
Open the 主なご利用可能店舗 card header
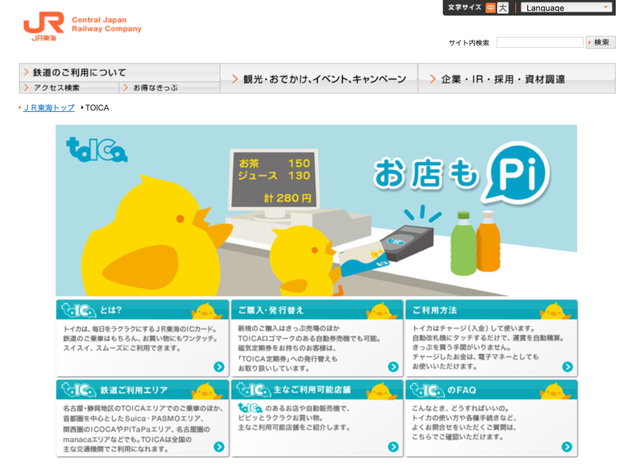pos(317,390)
